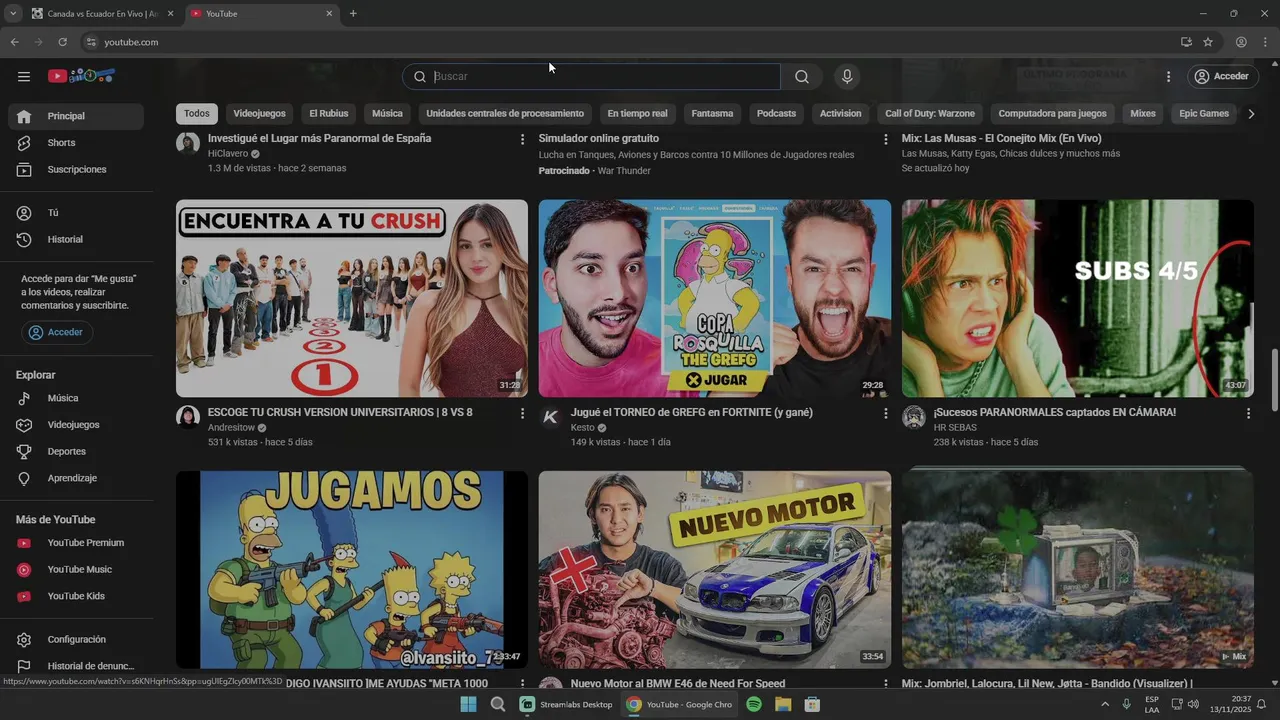Open Aprendizaje under Explorar
The image size is (1280, 720).
pos(76,478)
